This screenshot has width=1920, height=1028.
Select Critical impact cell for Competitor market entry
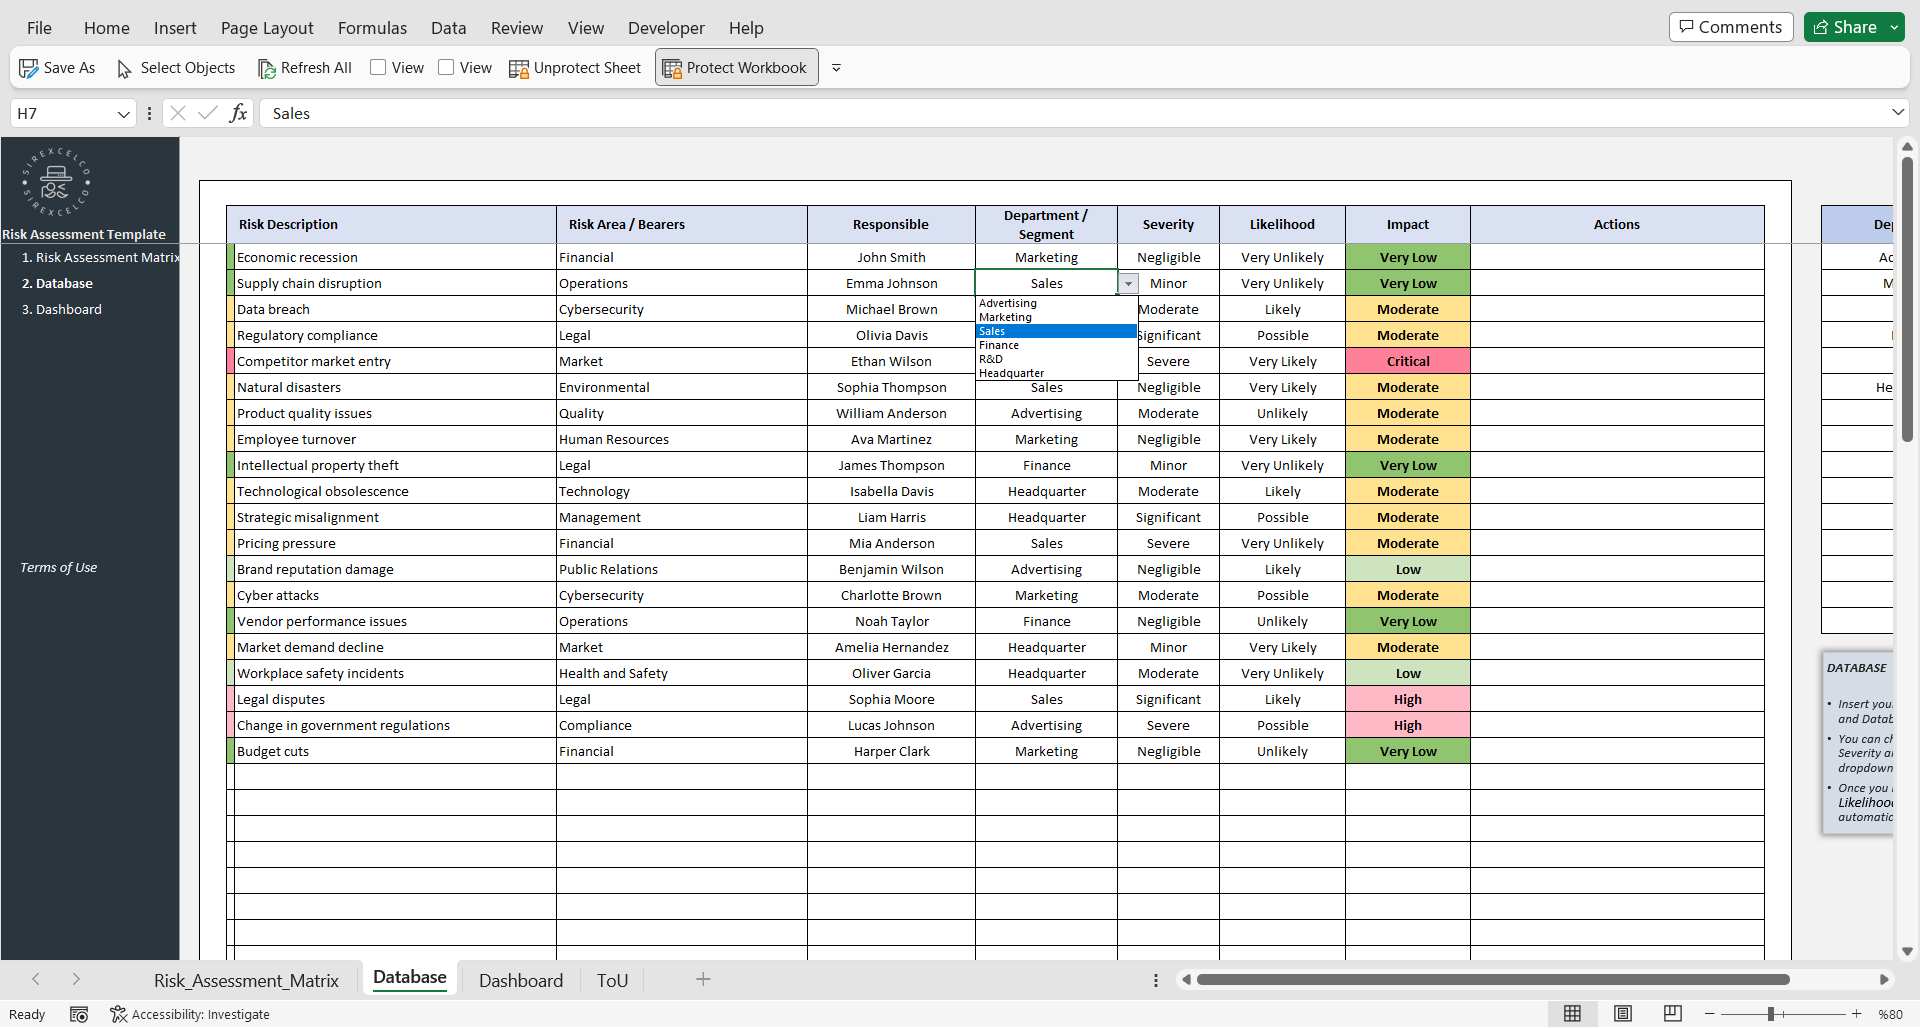click(1408, 361)
